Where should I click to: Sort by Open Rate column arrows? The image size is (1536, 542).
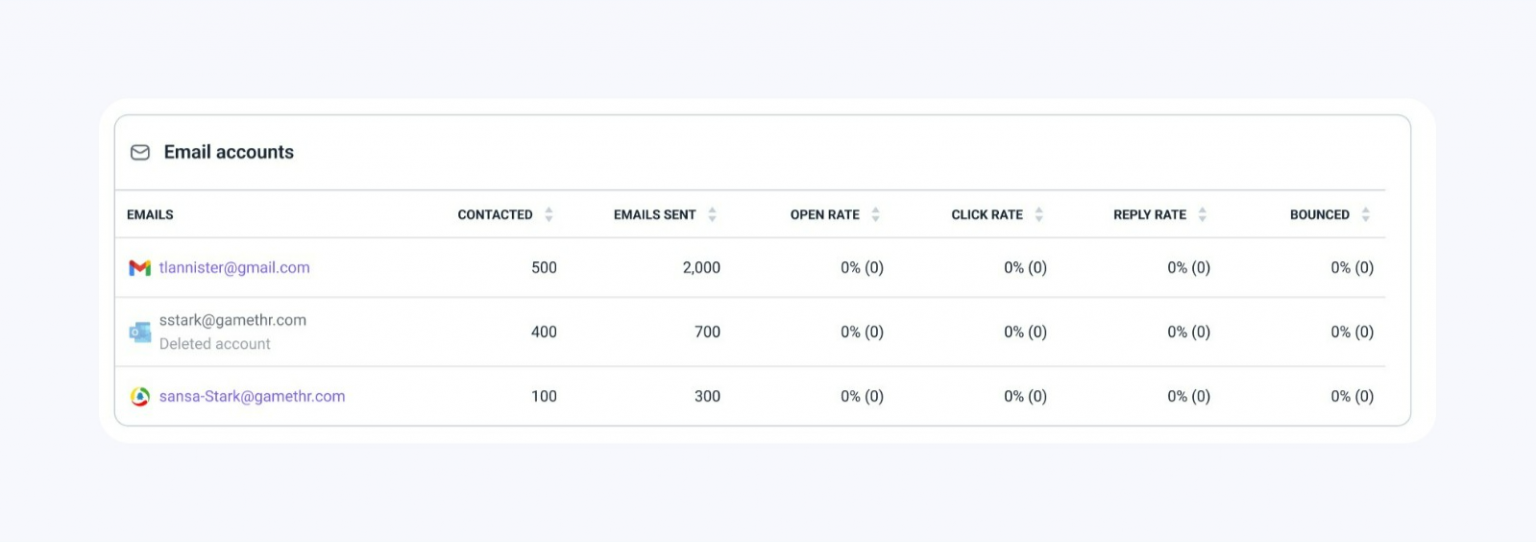tap(876, 215)
